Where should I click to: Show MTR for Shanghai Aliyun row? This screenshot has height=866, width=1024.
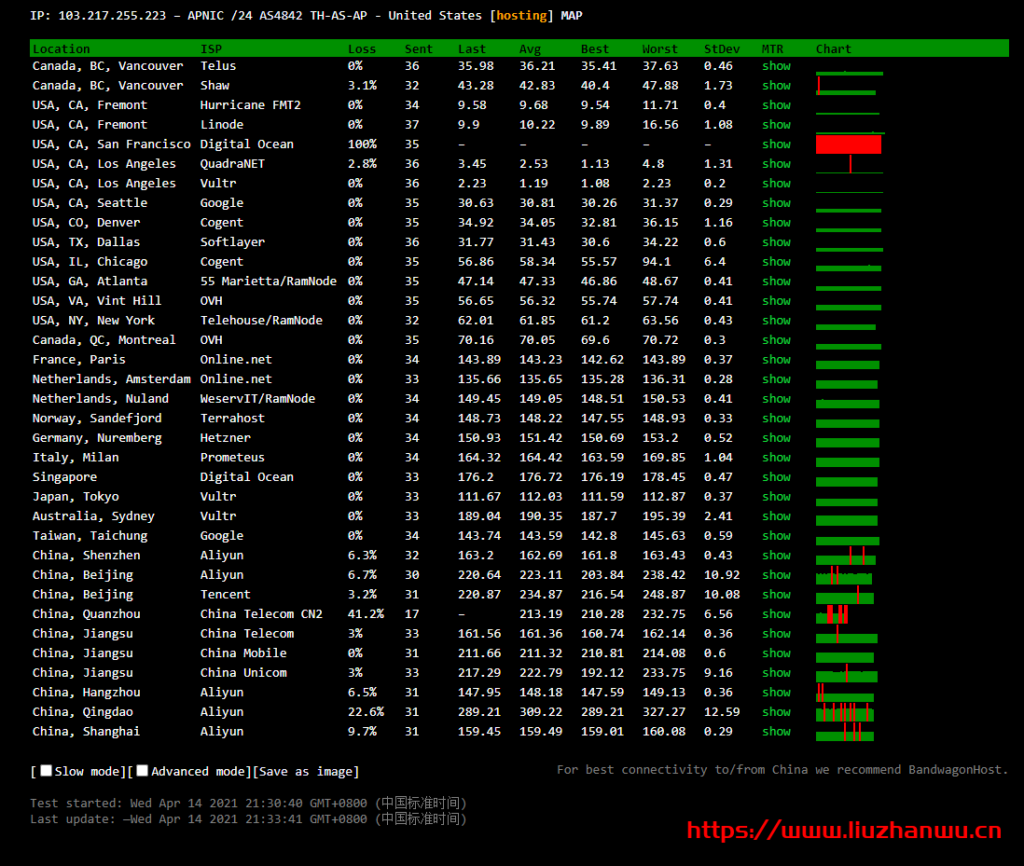click(776, 732)
